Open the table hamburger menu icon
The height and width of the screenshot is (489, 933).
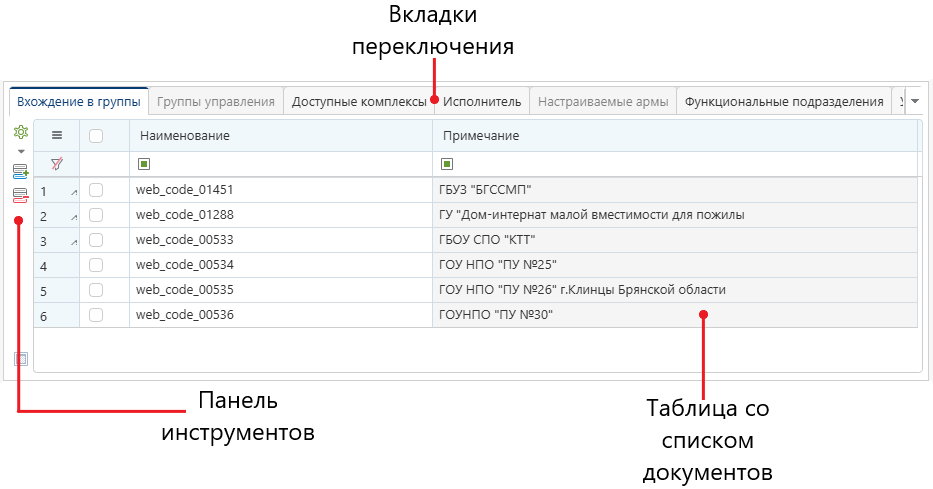[x=57, y=136]
